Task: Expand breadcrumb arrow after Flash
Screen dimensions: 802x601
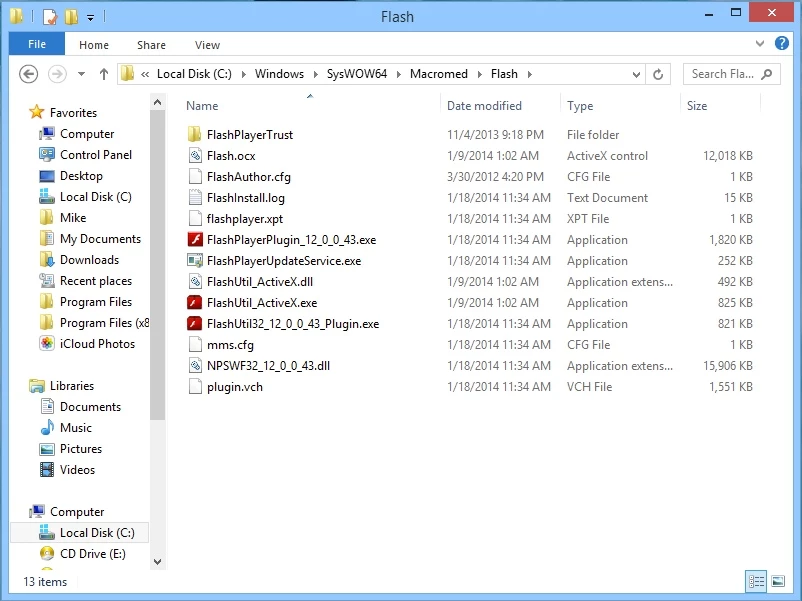Action: coord(529,75)
